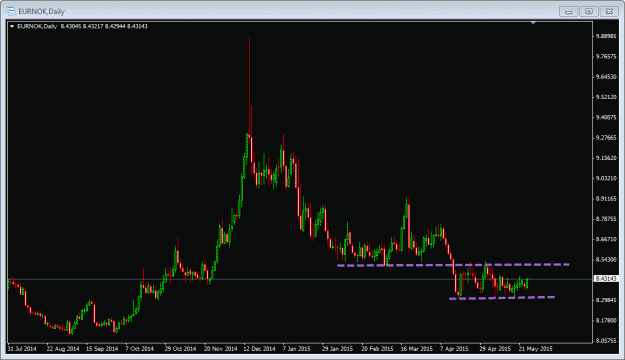The height and width of the screenshot is (360, 625).
Task: Click the 31 Jul 2014 date label
Action: click(22, 349)
